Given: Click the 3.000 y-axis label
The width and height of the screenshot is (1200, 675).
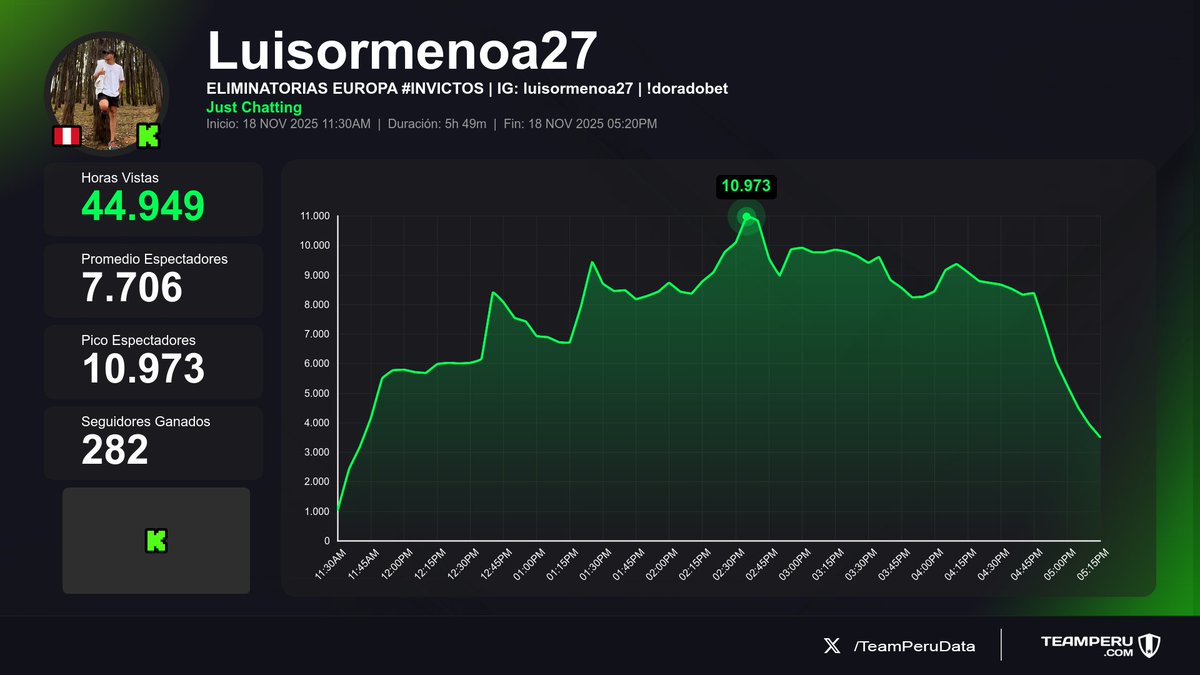Looking at the screenshot, I should point(317,452).
